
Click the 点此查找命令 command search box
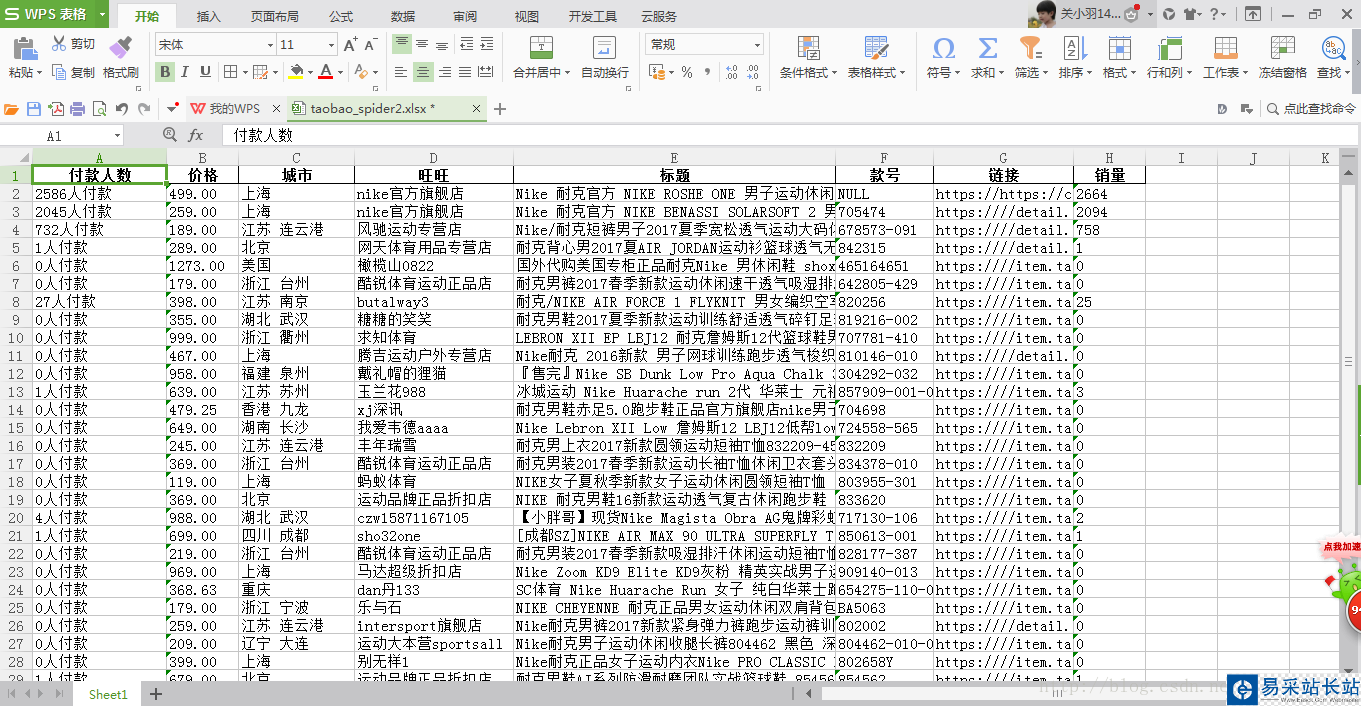pos(1311,109)
